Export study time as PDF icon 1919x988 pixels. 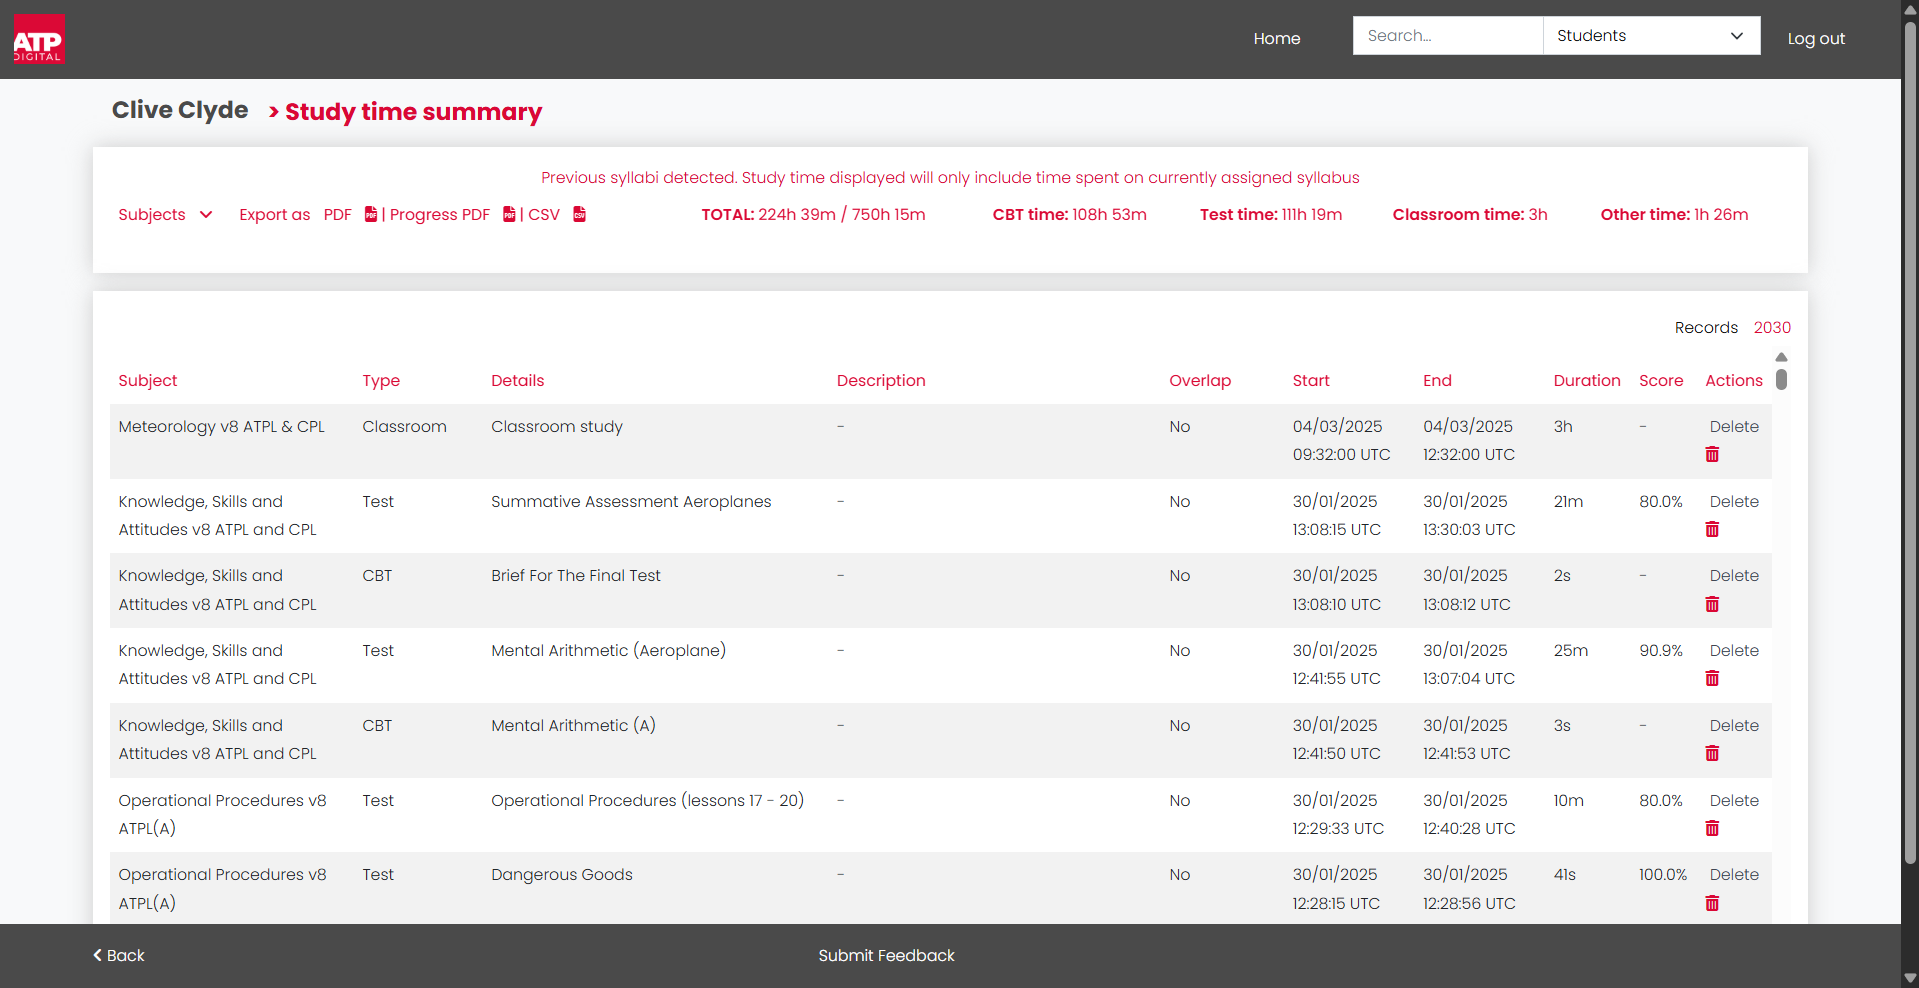pos(371,214)
